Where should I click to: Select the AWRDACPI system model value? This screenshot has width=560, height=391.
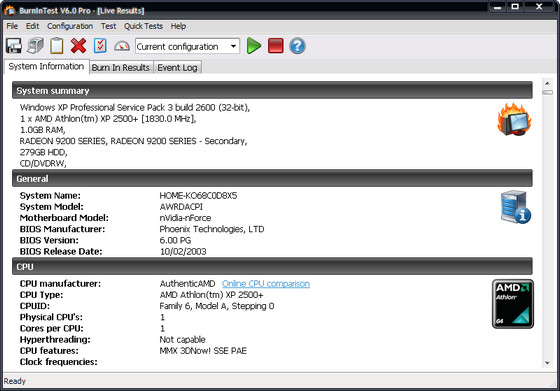point(181,207)
